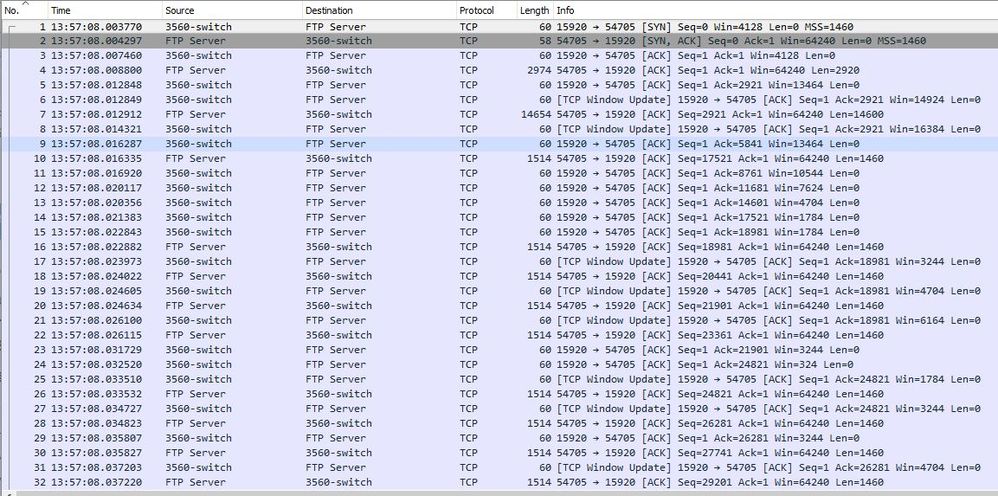Viewport: 998px width, 496px height.
Task: Select packet 2 SYN, ACK row
Action: [x=500, y=41]
